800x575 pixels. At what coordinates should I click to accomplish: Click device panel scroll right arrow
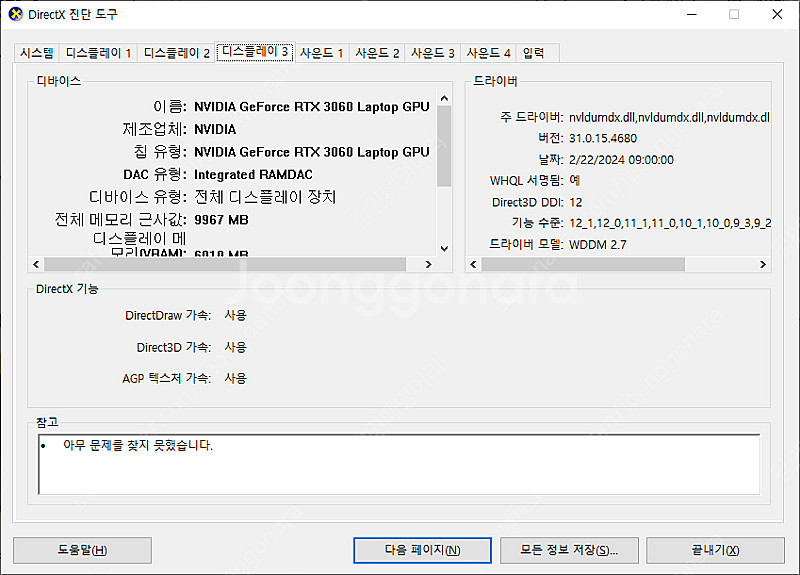(x=429, y=264)
